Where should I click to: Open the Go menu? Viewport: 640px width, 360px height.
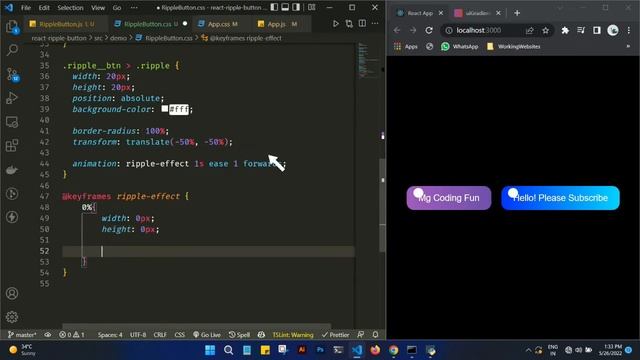tap(117, 8)
